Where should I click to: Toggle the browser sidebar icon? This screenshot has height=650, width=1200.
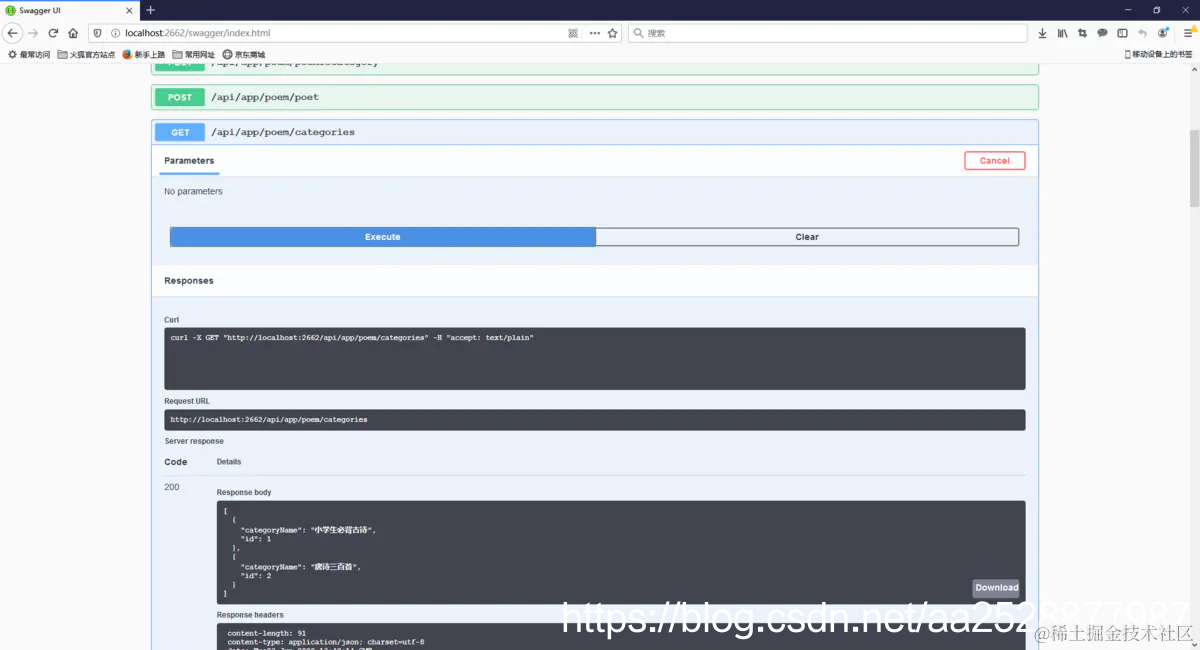[x=1123, y=33]
